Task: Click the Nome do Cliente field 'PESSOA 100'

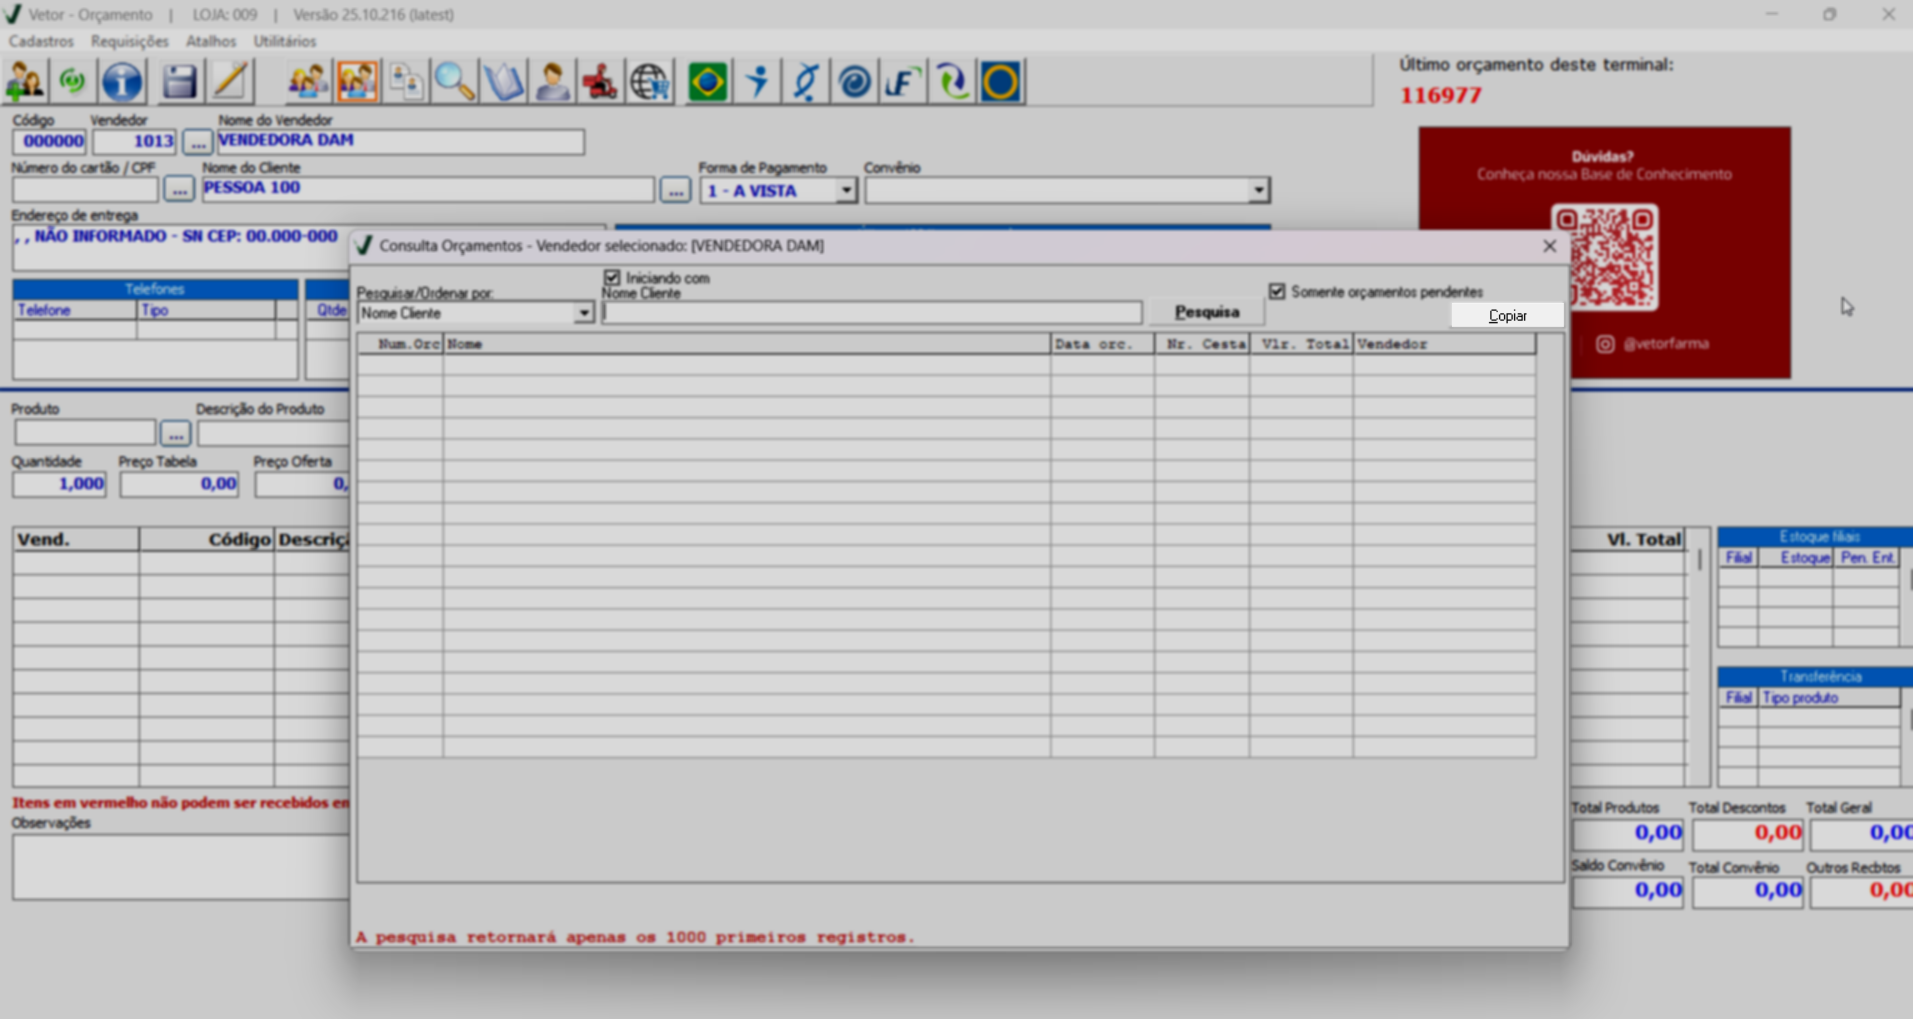Action: (x=428, y=189)
